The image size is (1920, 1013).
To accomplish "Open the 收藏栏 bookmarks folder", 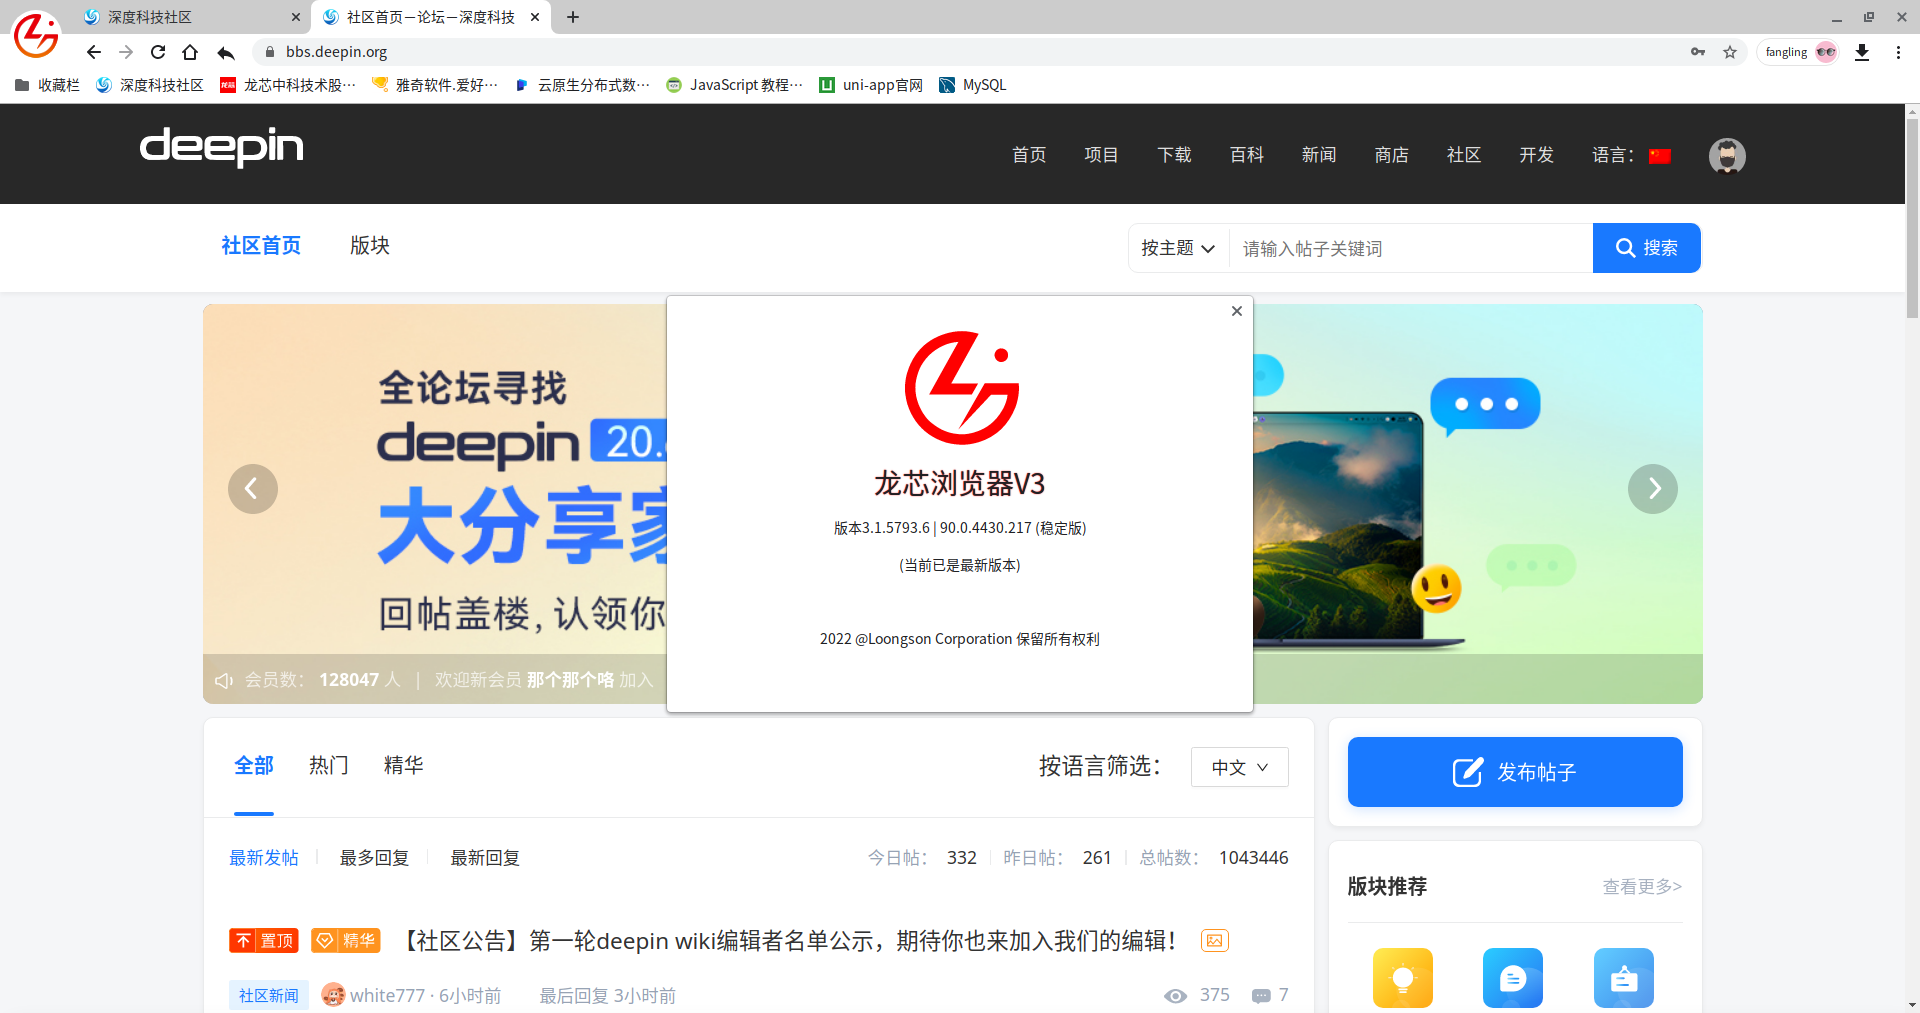I will (47, 85).
